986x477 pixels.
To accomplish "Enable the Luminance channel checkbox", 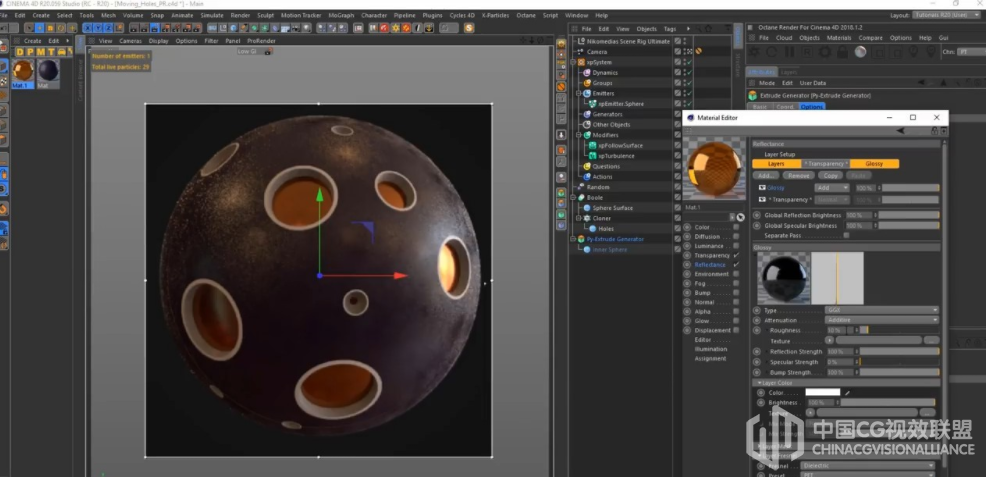I will click(x=736, y=246).
